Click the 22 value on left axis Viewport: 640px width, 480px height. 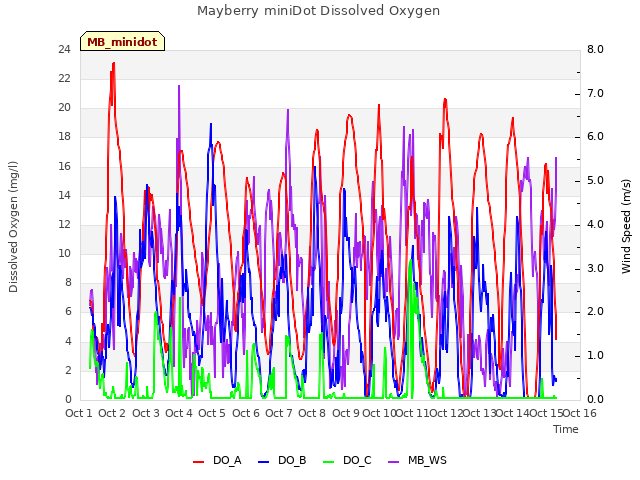click(x=64, y=78)
